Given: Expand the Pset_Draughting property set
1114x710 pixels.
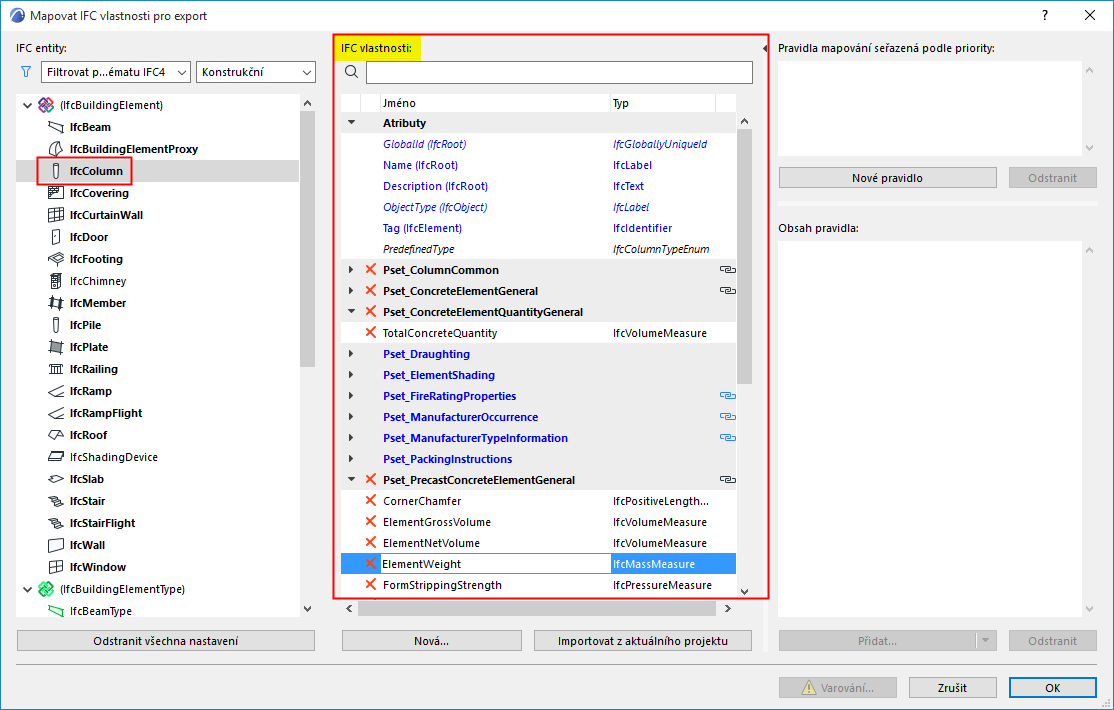Looking at the screenshot, I should click(351, 354).
